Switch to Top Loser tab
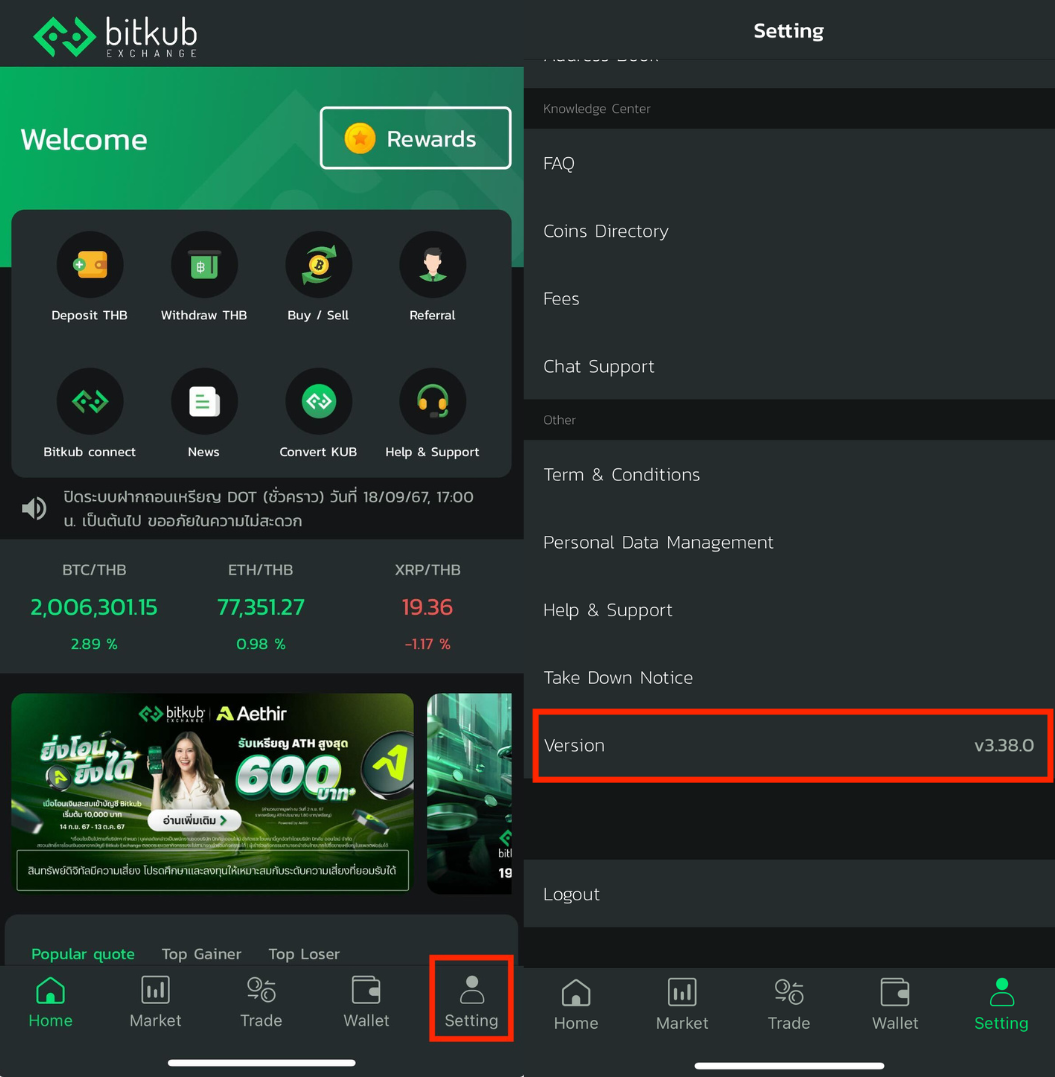The height and width of the screenshot is (1077, 1055). 304,953
